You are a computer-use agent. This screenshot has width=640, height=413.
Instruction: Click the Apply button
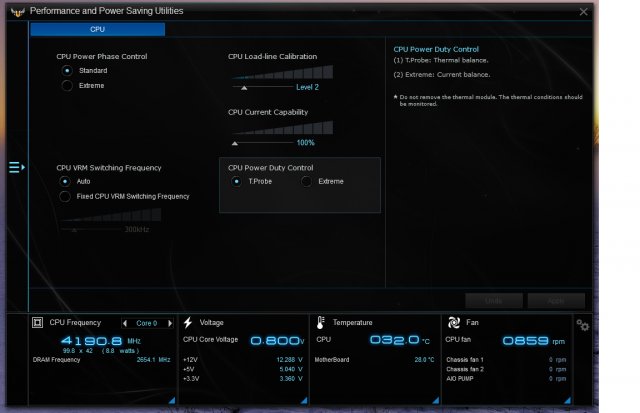pos(555,300)
